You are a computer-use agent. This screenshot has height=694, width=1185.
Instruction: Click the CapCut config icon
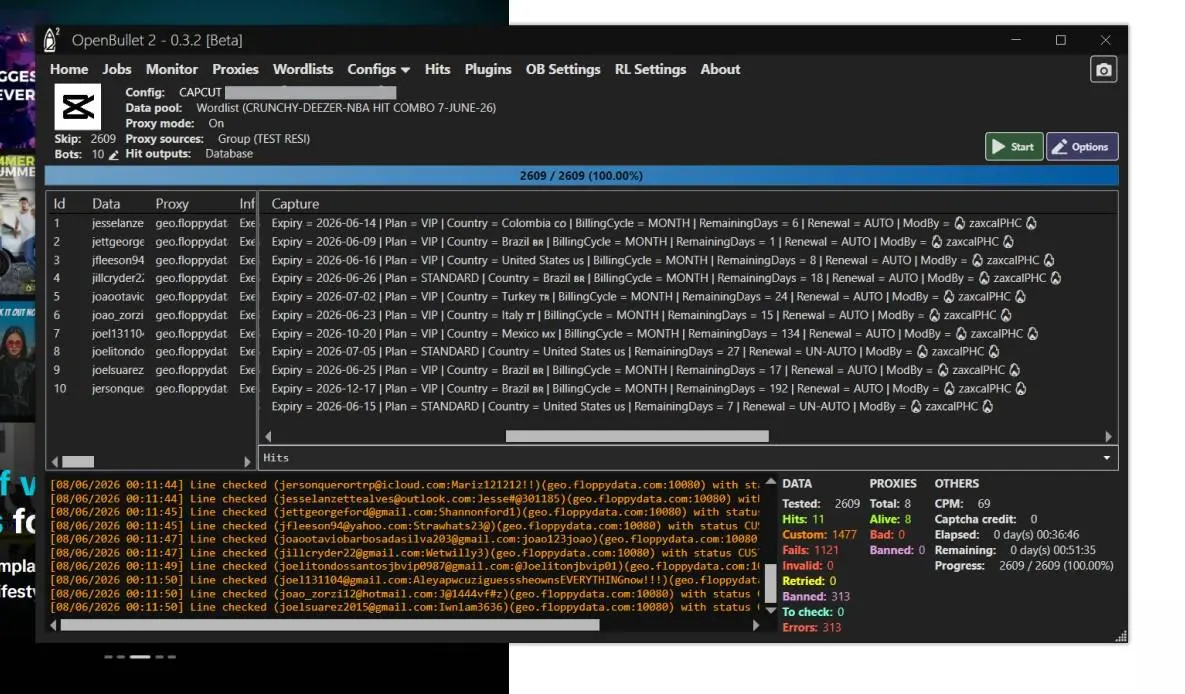click(77, 107)
